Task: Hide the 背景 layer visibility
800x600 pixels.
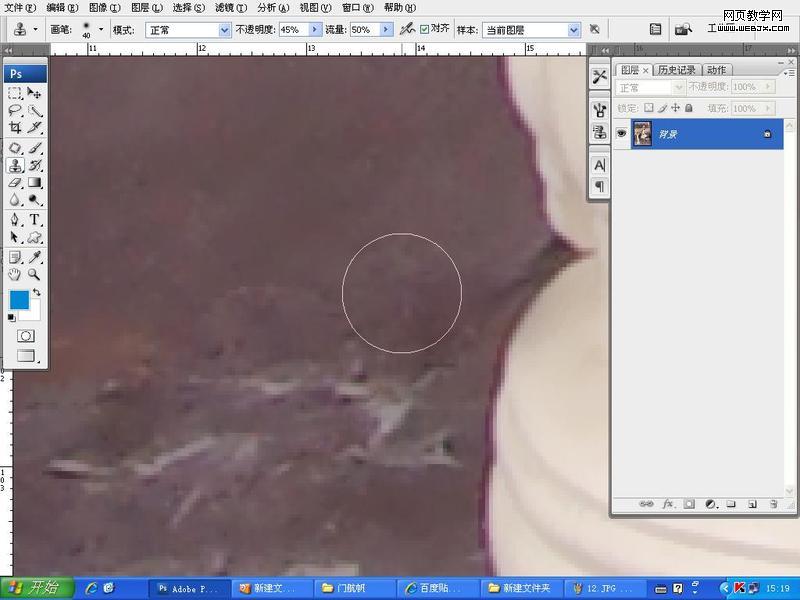Action: click(622, 133)
